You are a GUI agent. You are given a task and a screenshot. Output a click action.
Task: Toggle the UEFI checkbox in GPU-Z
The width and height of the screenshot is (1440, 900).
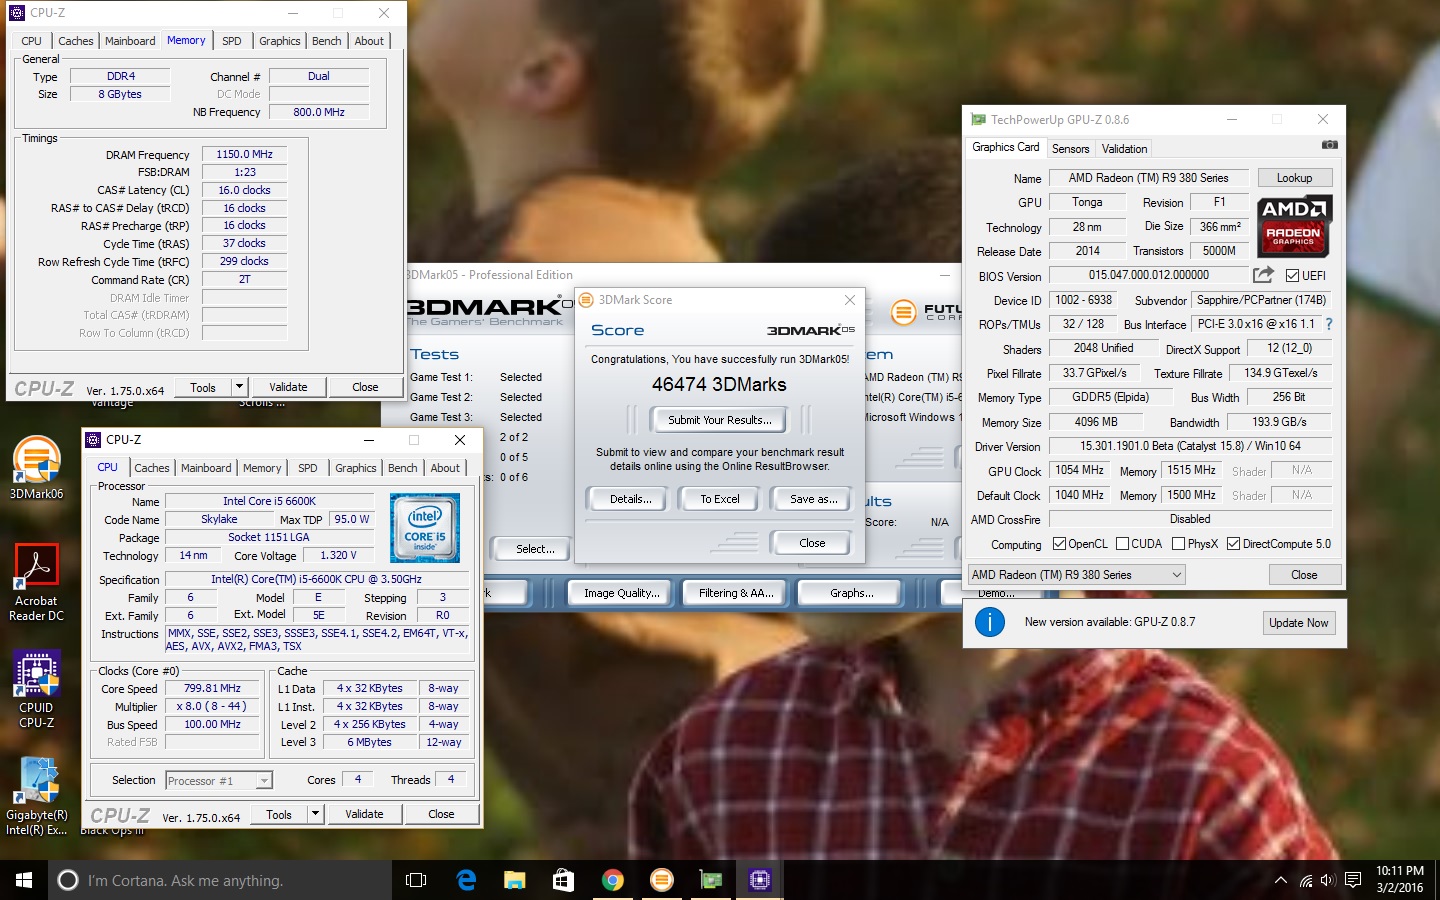(x=1292, y=275)
